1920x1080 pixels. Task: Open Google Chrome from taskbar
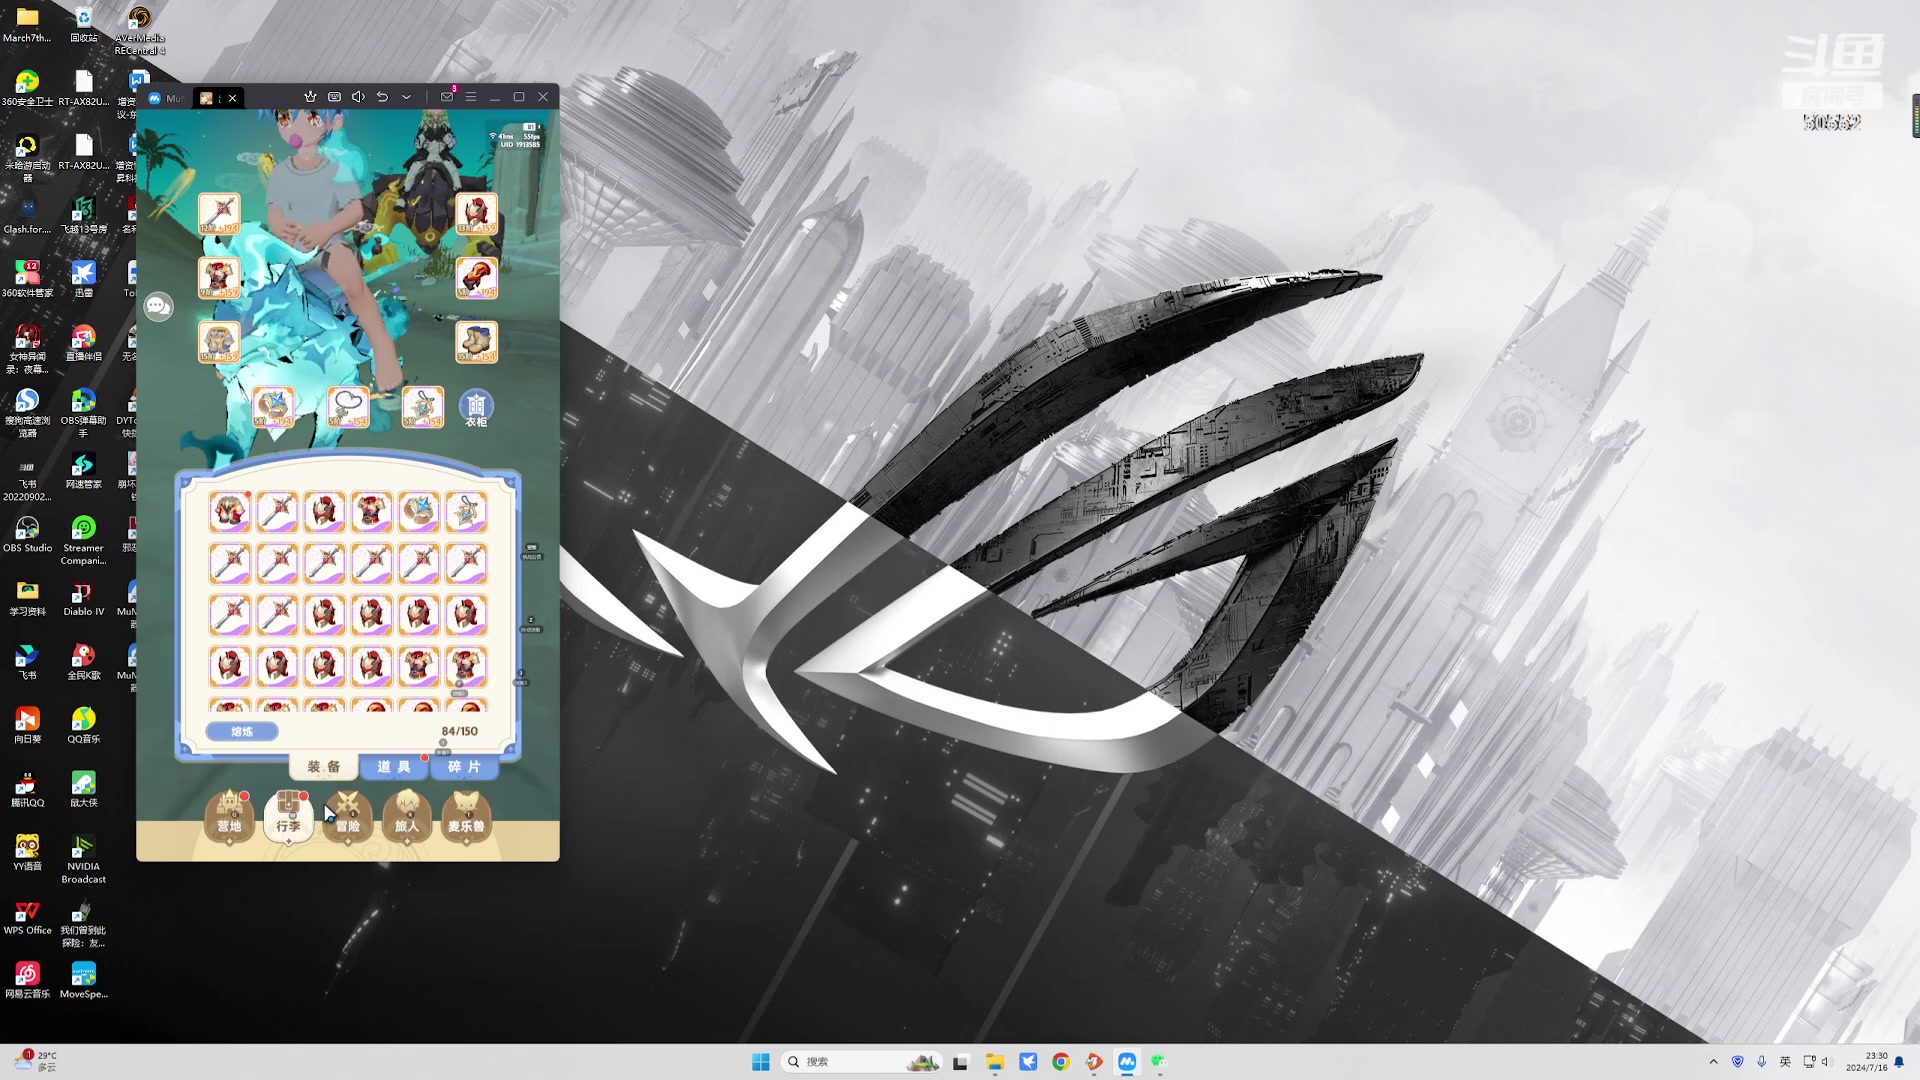(1061, 1061)
